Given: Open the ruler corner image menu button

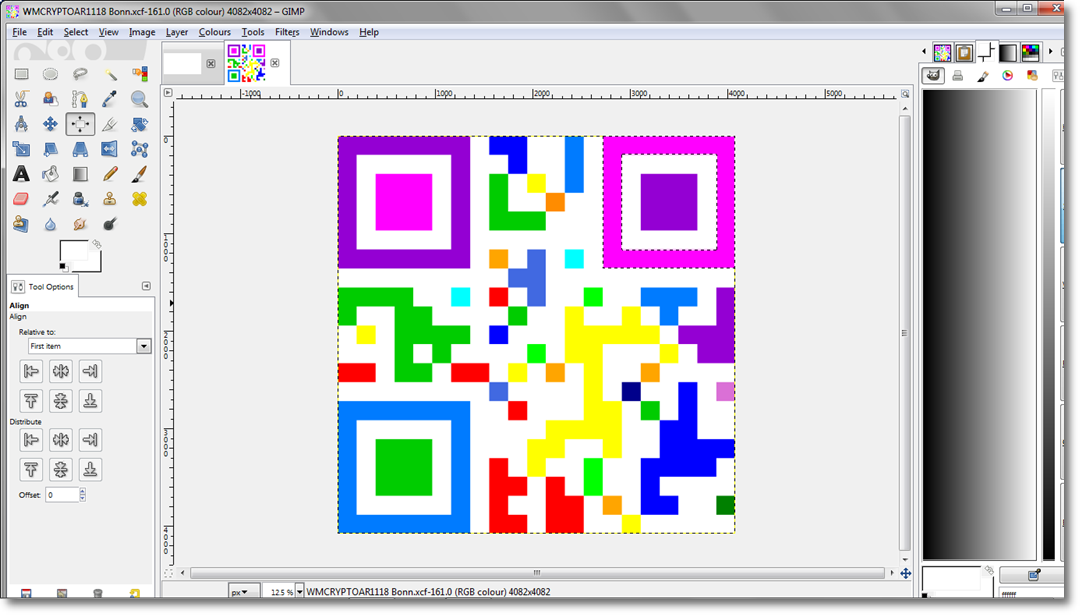Looking at the screenshot, I should click(x=168, y=92).
